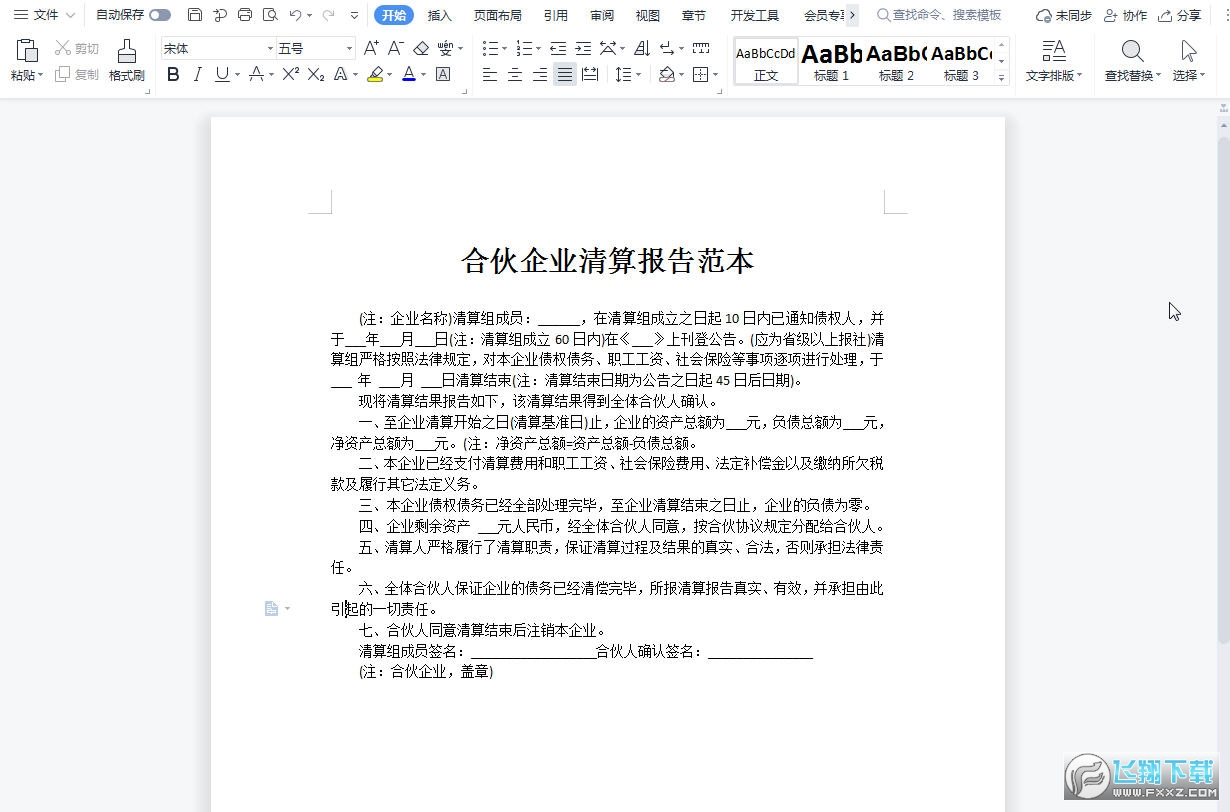Open the File (文件) menu
This screenshot has width=1230, height=812.
44,15
